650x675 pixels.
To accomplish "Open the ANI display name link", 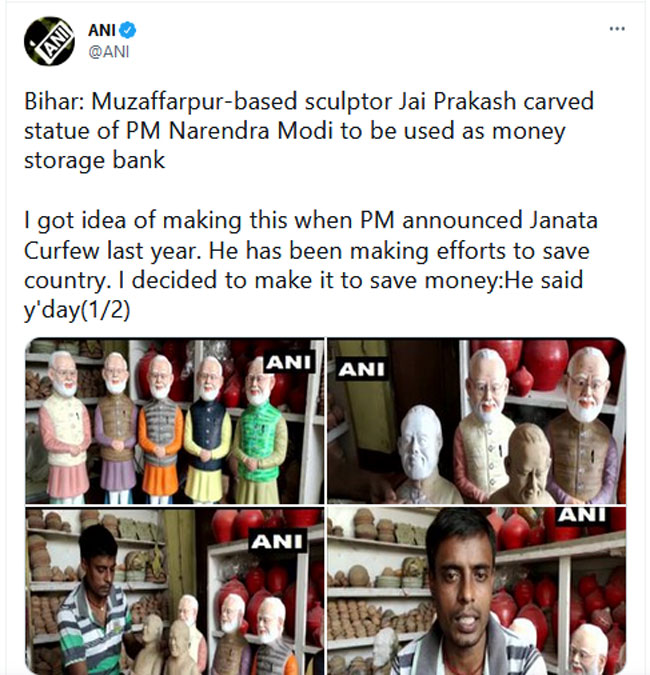I will pos(102,30).
